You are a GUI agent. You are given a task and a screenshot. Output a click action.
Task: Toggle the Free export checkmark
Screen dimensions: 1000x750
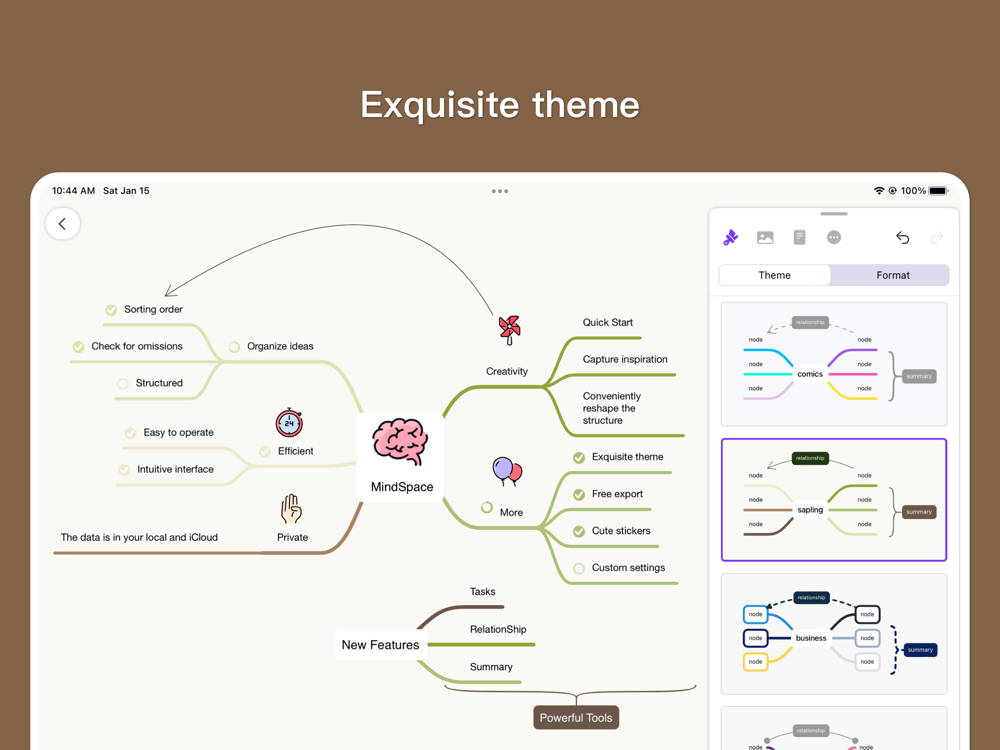pyautogui.click(x=579, y=494)
